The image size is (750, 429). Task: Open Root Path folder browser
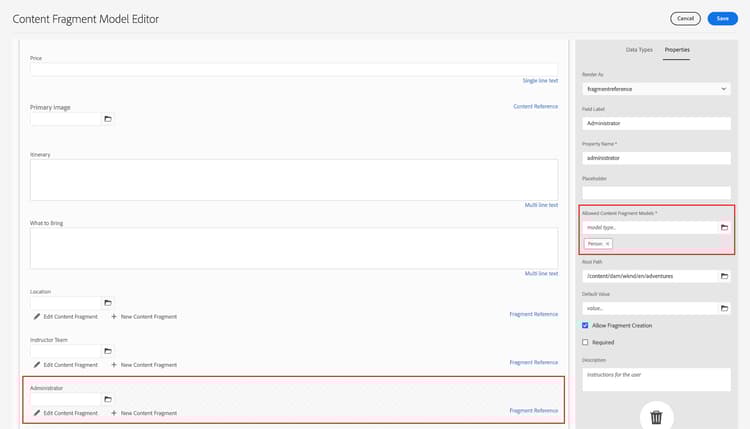(x=724, y=276)
